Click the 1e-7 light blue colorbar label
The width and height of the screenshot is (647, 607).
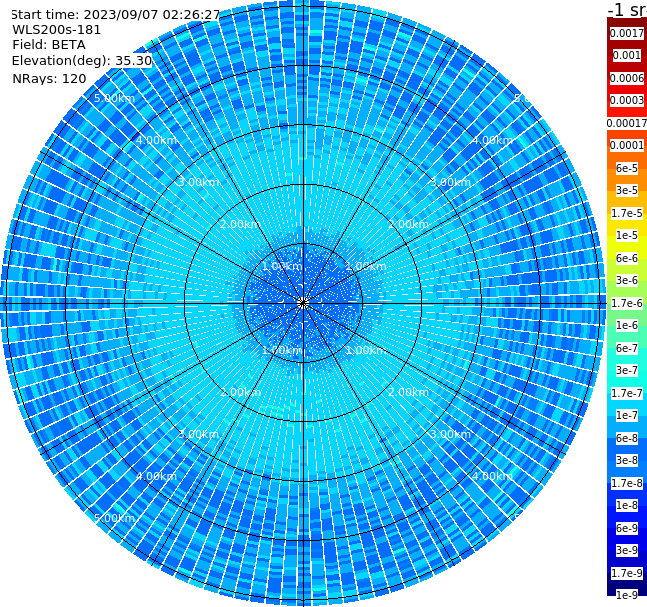(627, 416)
